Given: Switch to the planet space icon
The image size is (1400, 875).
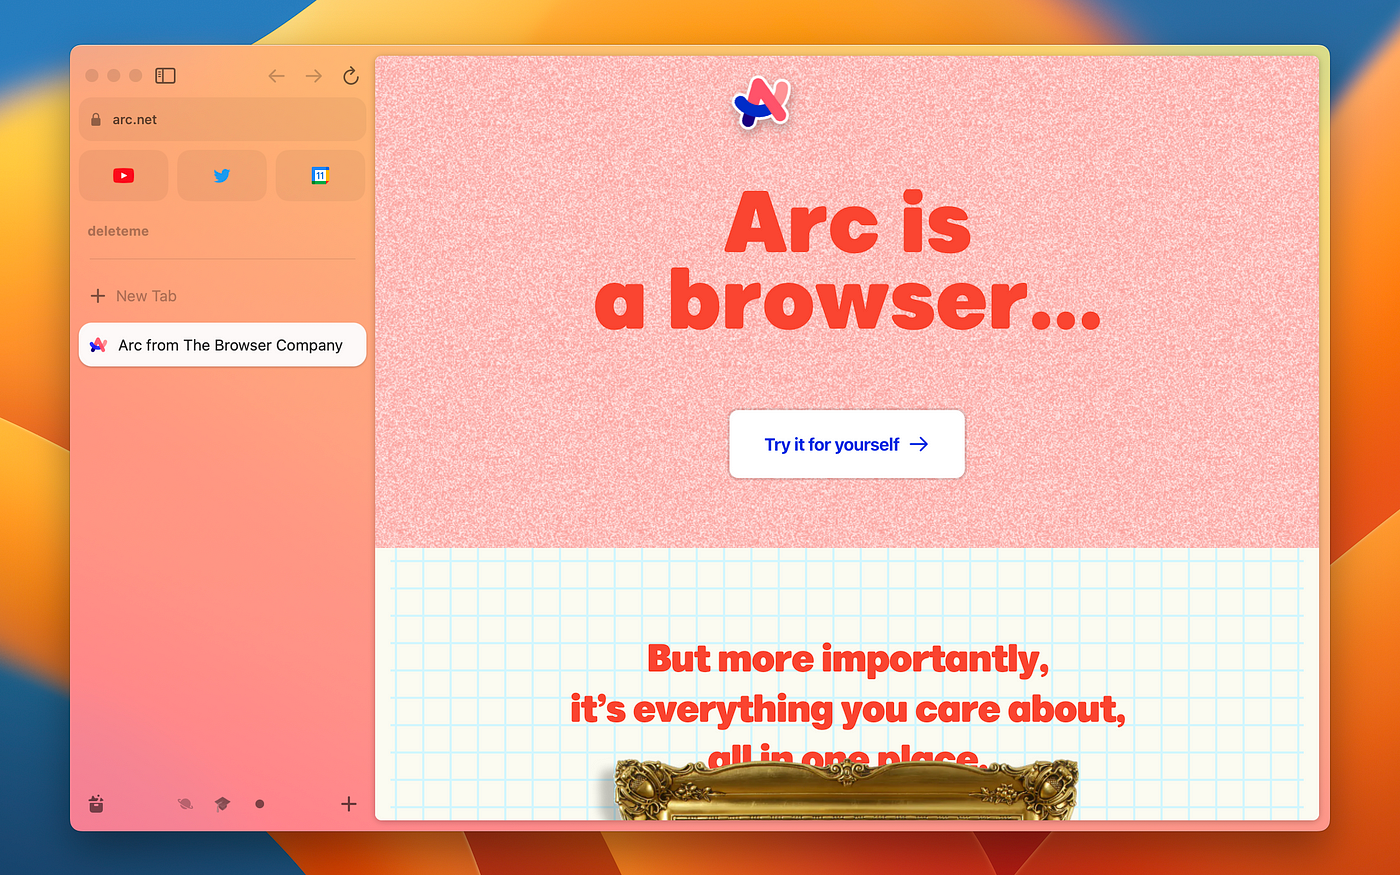Looking at the screenshot, I should pyautogui.click(x=185, y=803).
